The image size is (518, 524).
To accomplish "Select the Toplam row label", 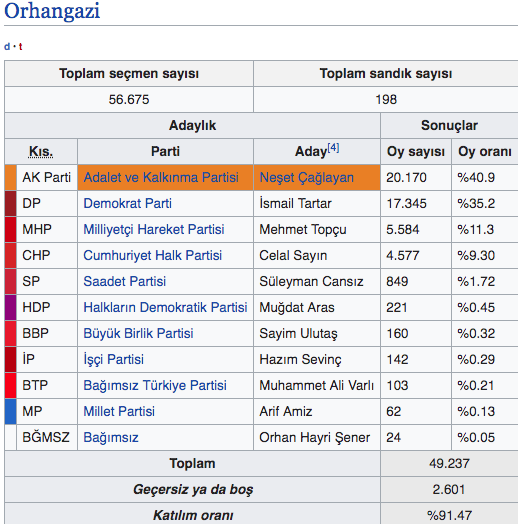I will click(x=192, y=464).
